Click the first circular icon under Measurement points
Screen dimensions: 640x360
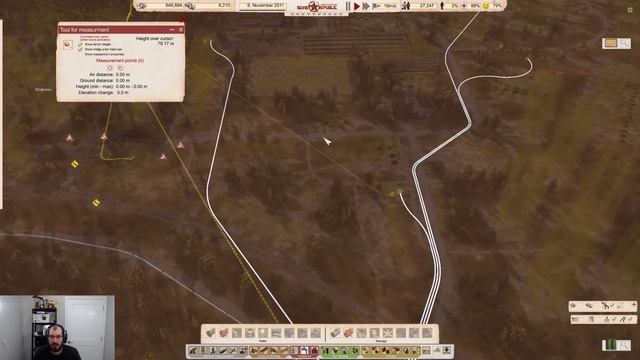coord(110,68)
